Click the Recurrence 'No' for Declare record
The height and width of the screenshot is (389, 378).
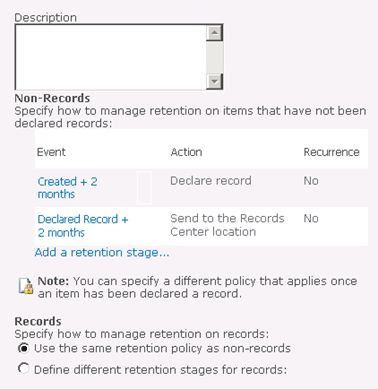[x=311, y=181]
